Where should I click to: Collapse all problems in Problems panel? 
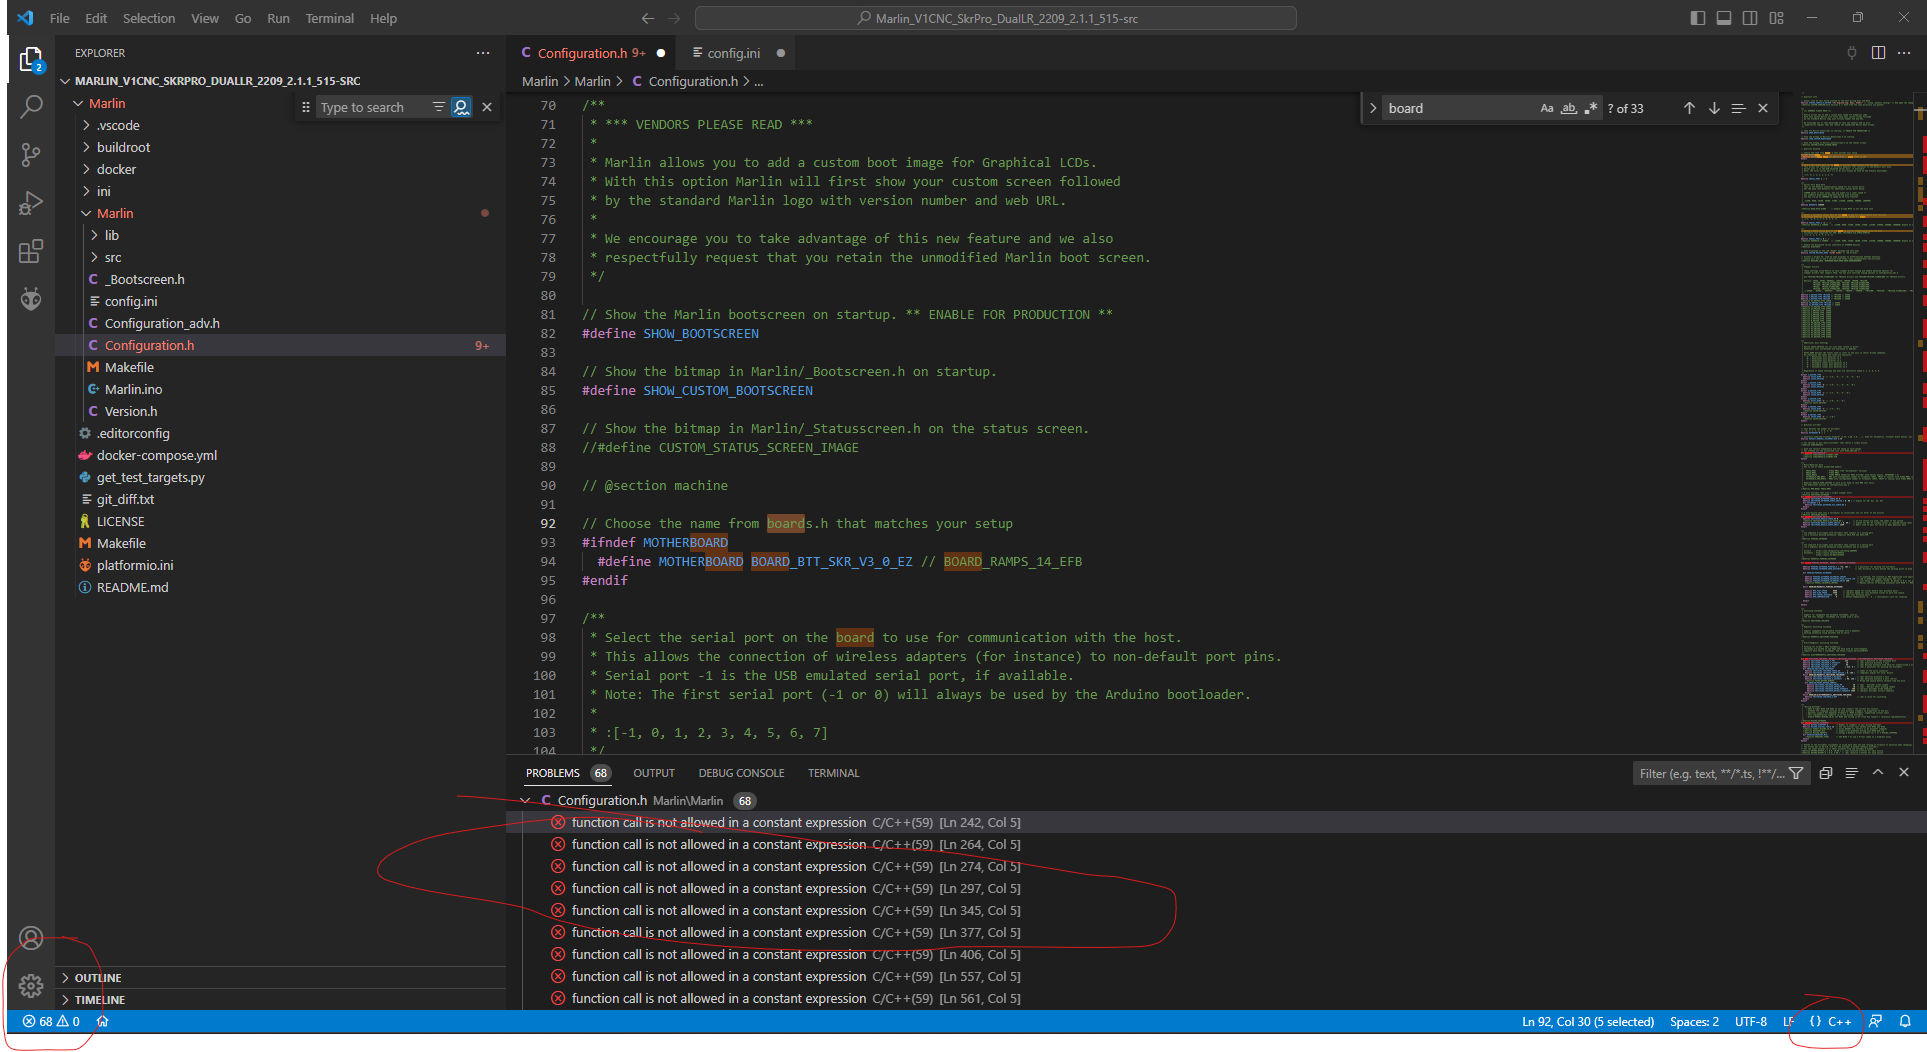point(1826,773)
